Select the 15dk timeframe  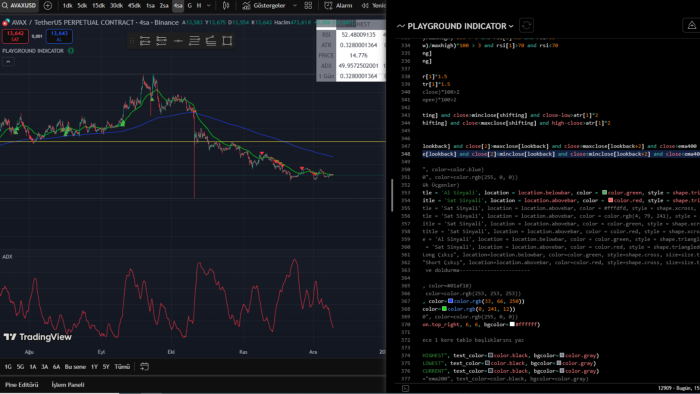pyautogui.click(x=98, y=6)
